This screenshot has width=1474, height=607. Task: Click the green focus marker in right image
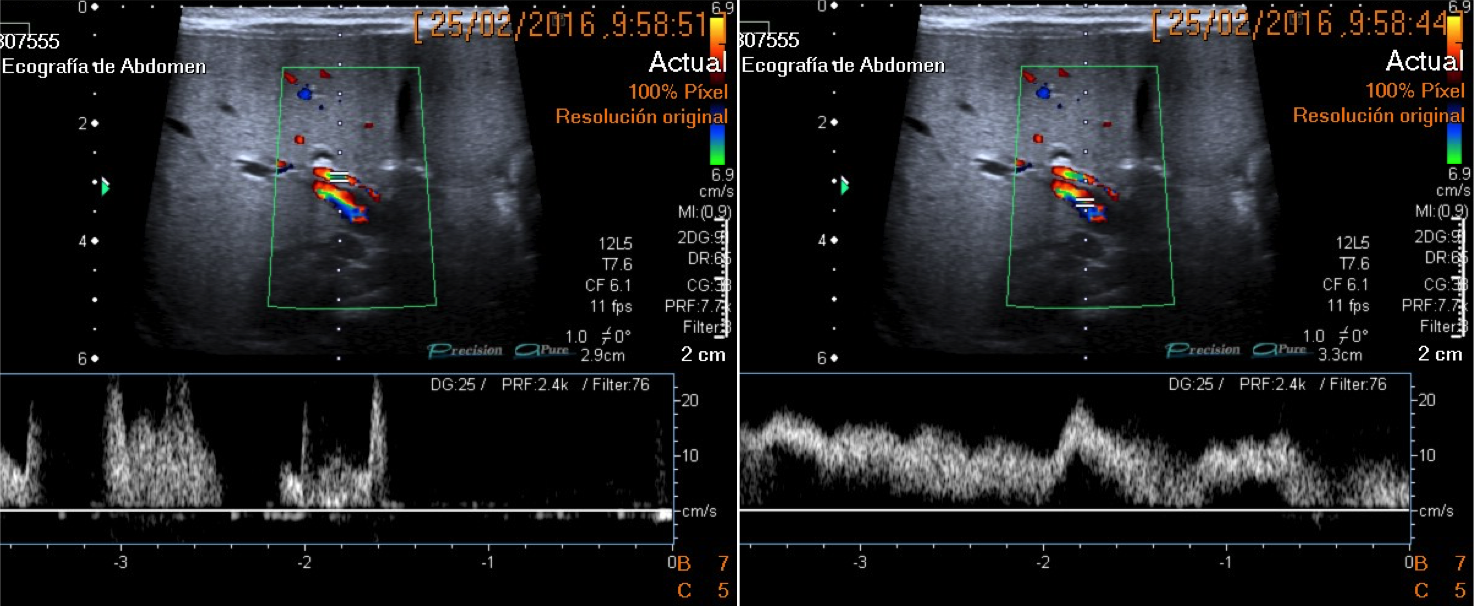844,186
